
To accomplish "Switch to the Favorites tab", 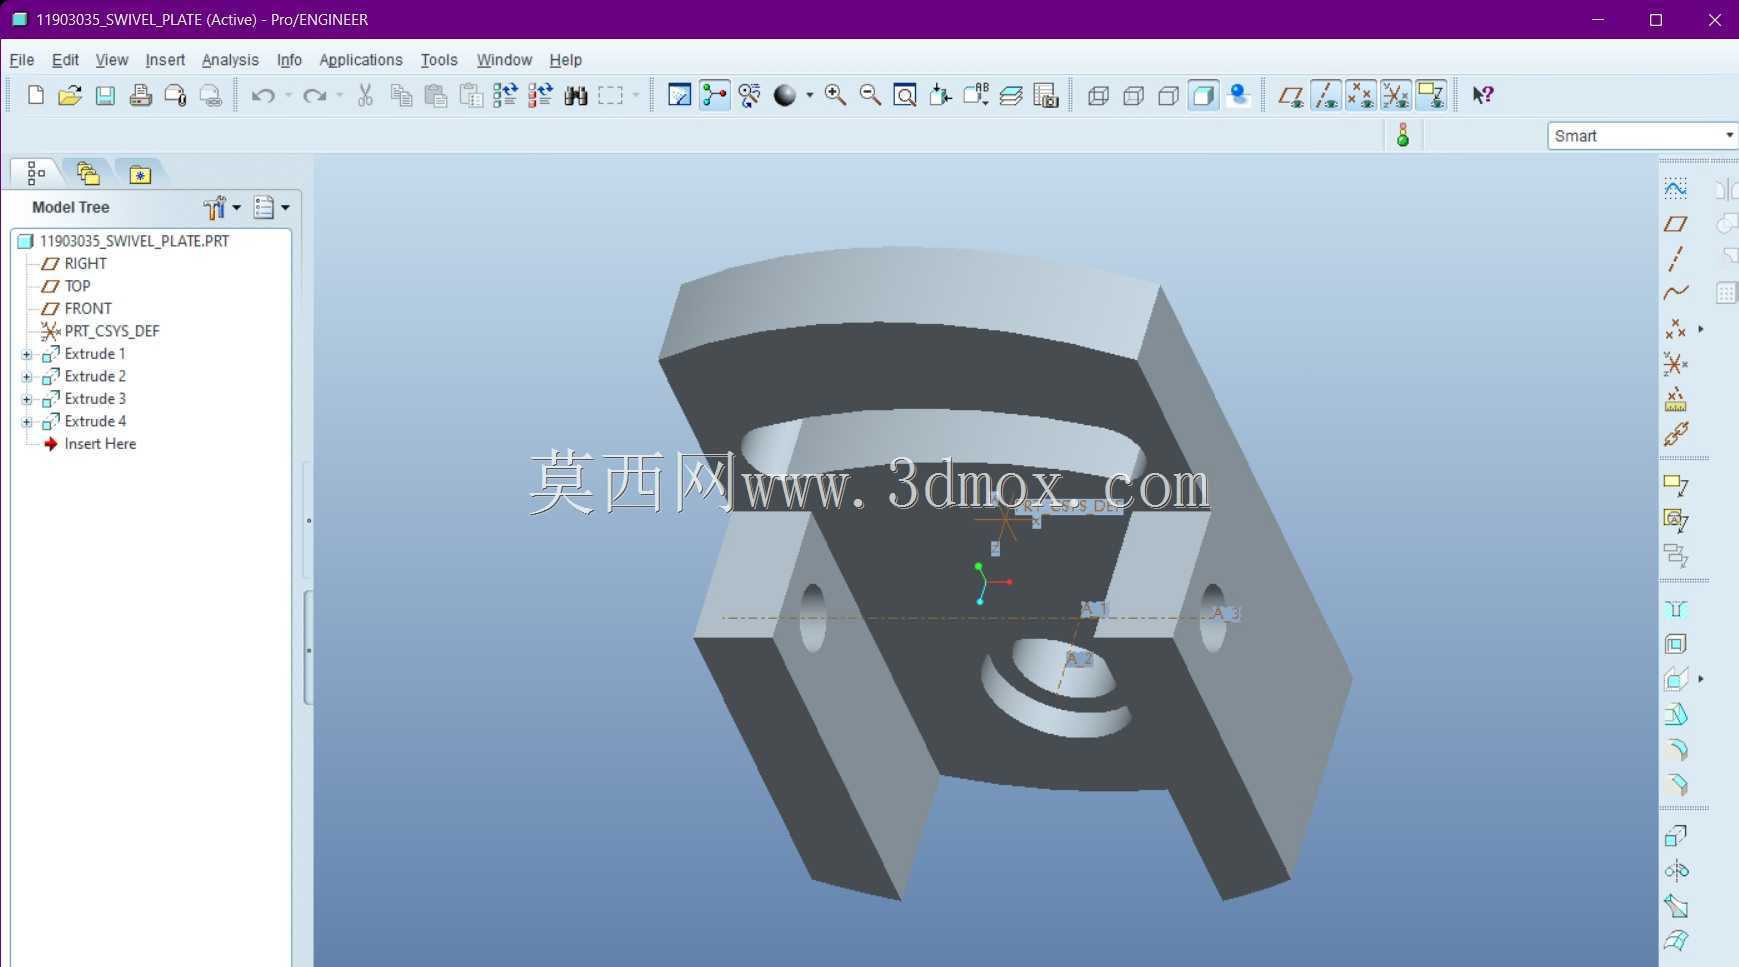I will (x=140, y=174).
